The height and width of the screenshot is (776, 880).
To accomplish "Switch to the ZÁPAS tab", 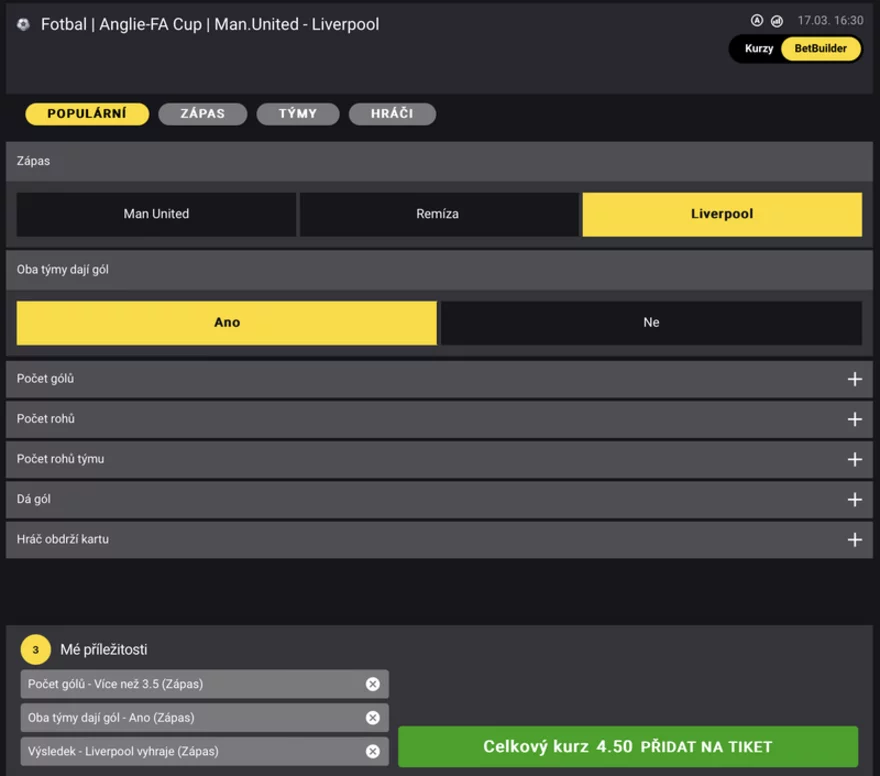I will pos(203,114).
